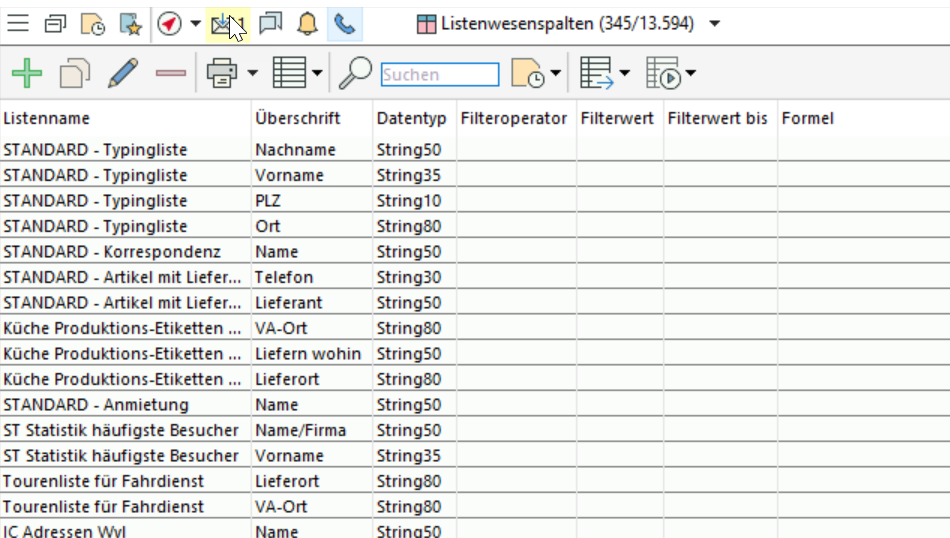The image size is (950, 538).
Task: Open the hamburger main menu
Action: point(18,24)
